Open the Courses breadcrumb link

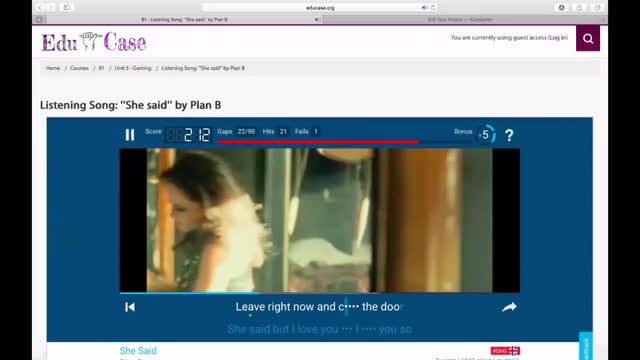[79, 68]
